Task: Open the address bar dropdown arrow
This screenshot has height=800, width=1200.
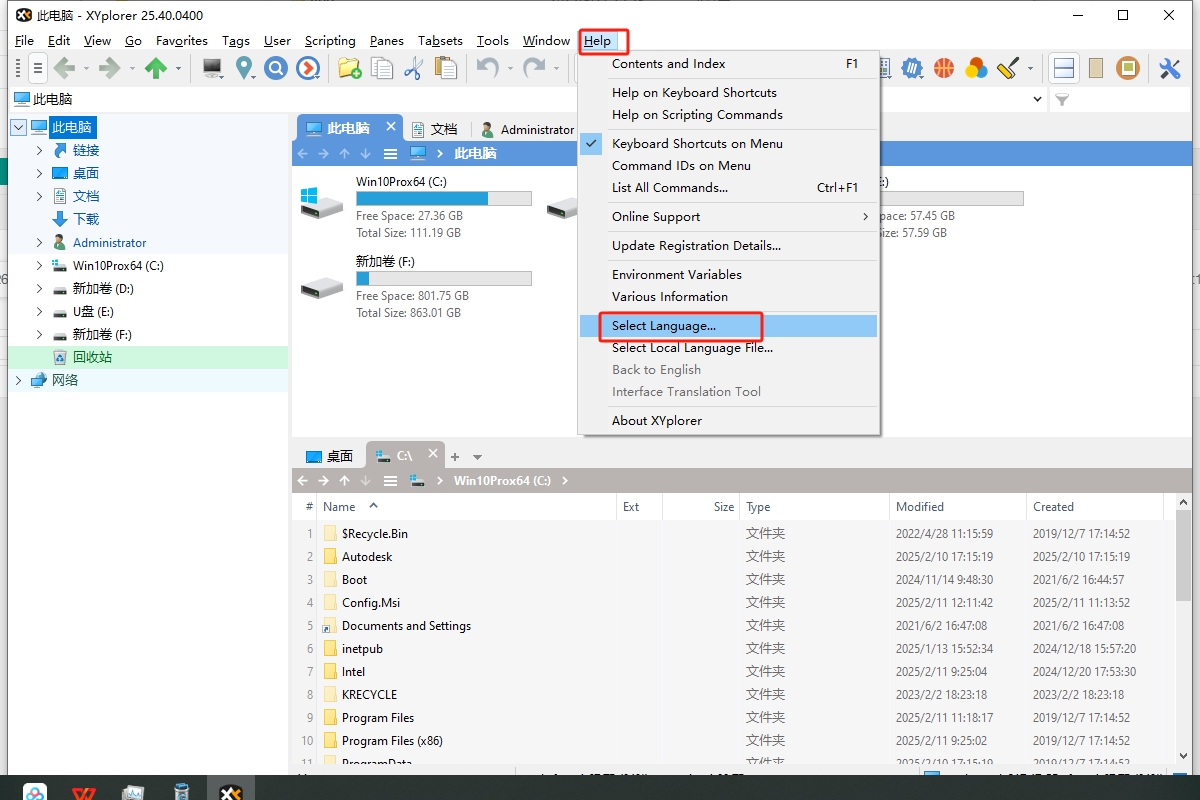Action: point(1037,100)
